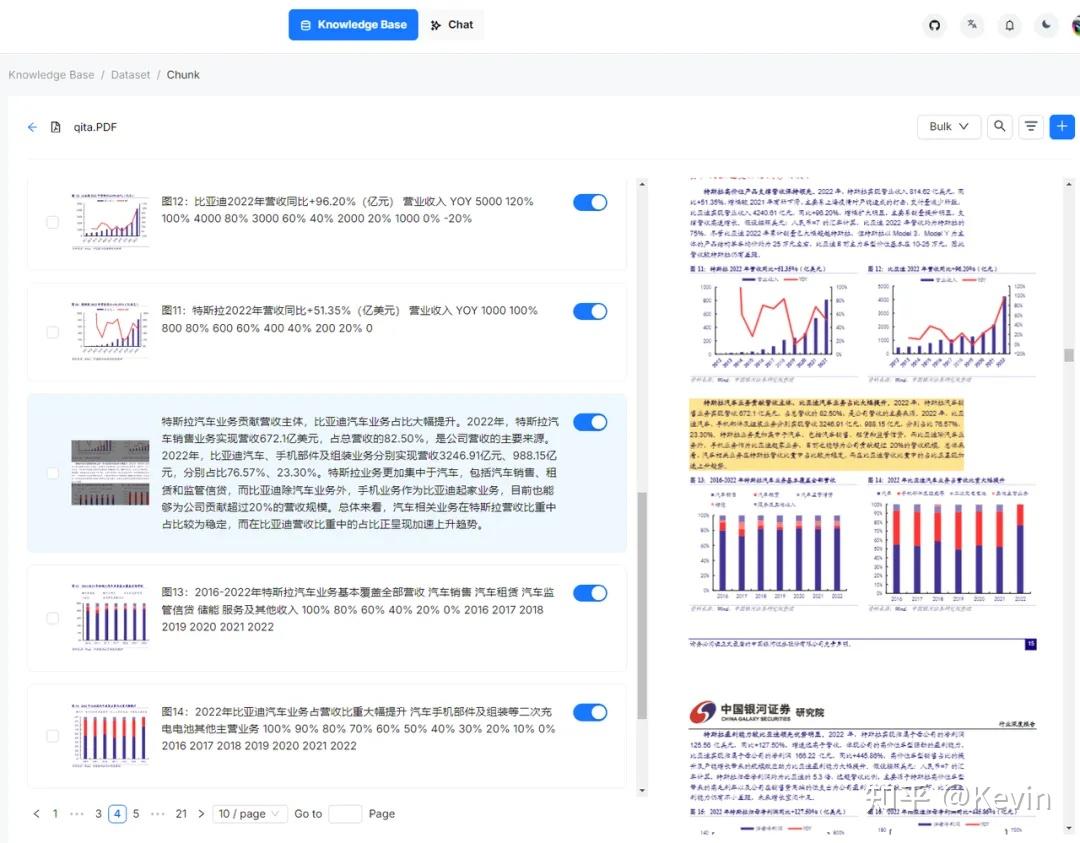Screen dimensions: 1080x843
Task: Open chunk search with the magnifier icon
Action: pyautogui.click(x=999, y=127)
